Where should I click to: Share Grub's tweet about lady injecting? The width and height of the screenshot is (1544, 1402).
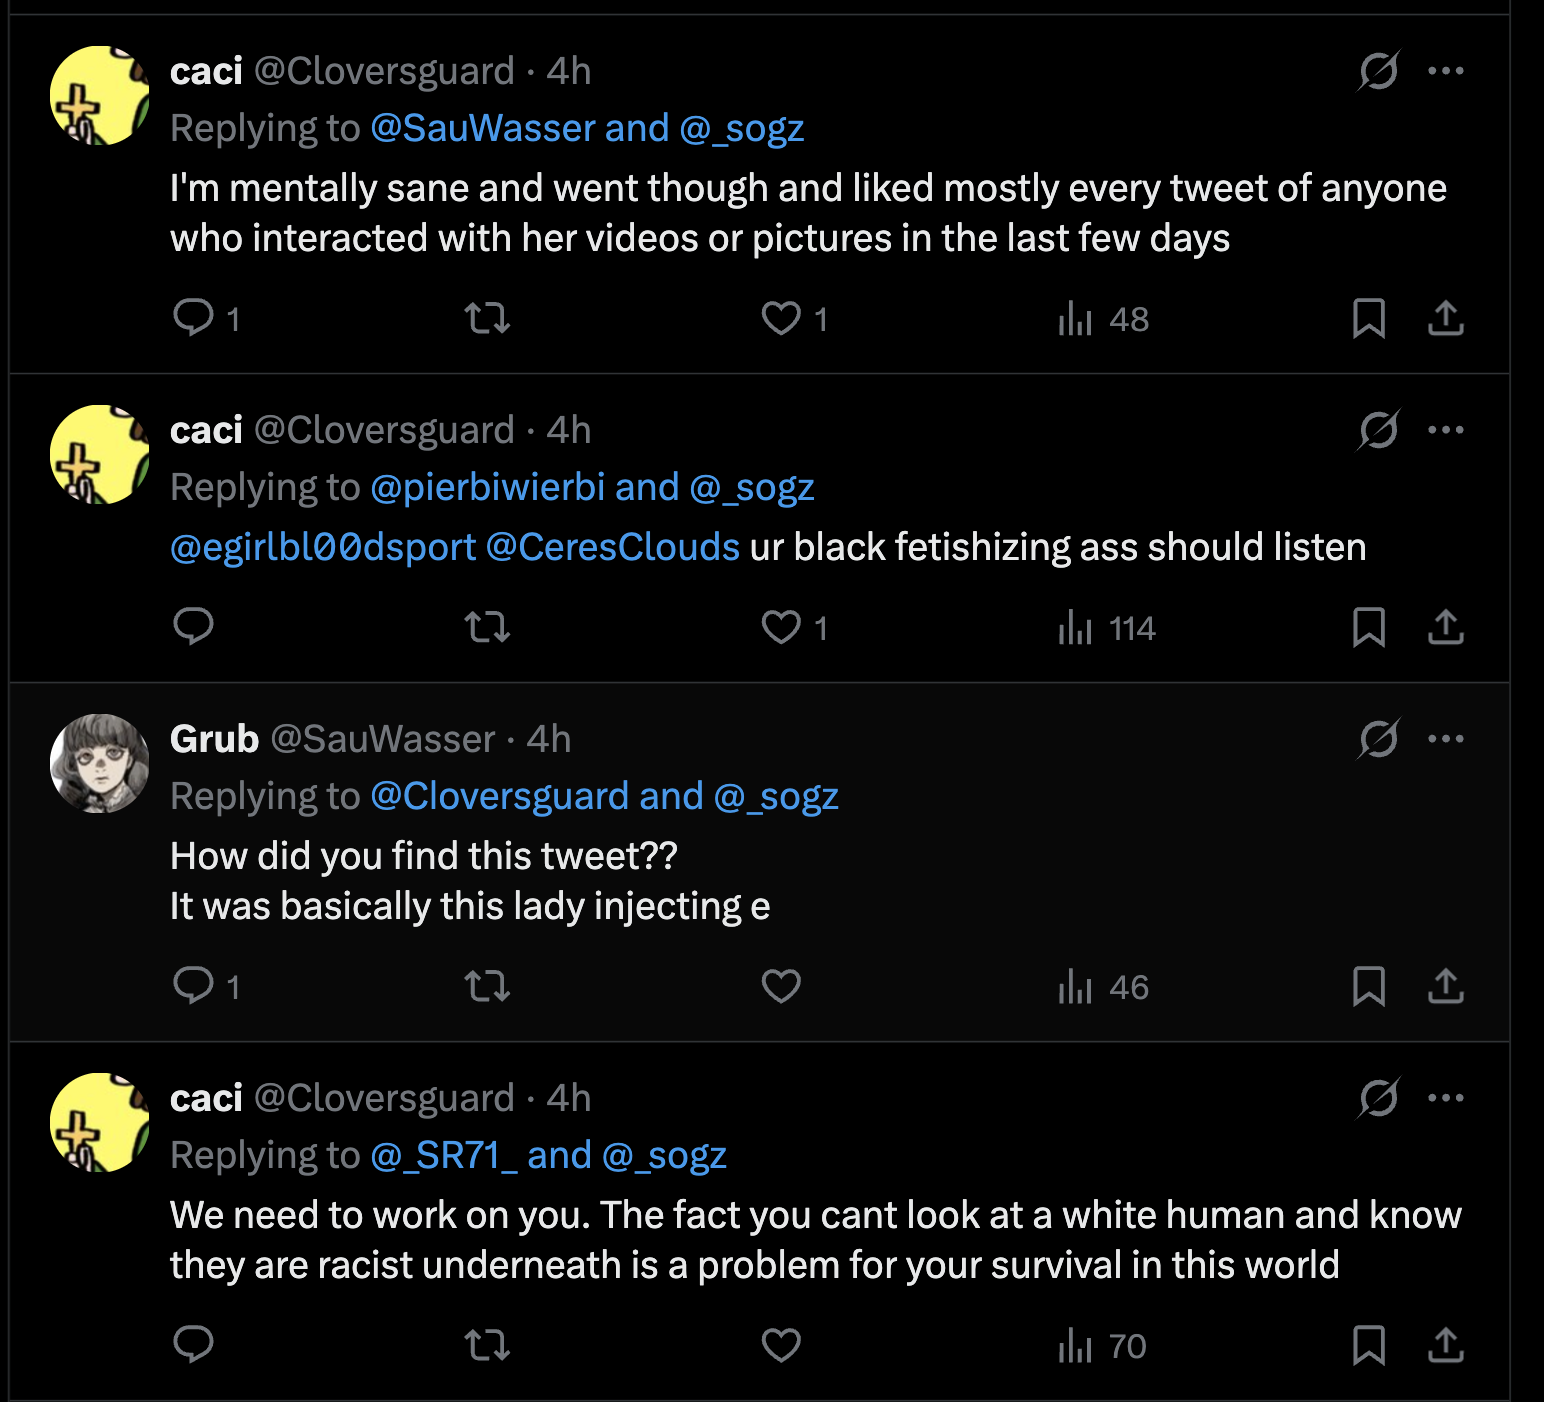point(1446,987)
